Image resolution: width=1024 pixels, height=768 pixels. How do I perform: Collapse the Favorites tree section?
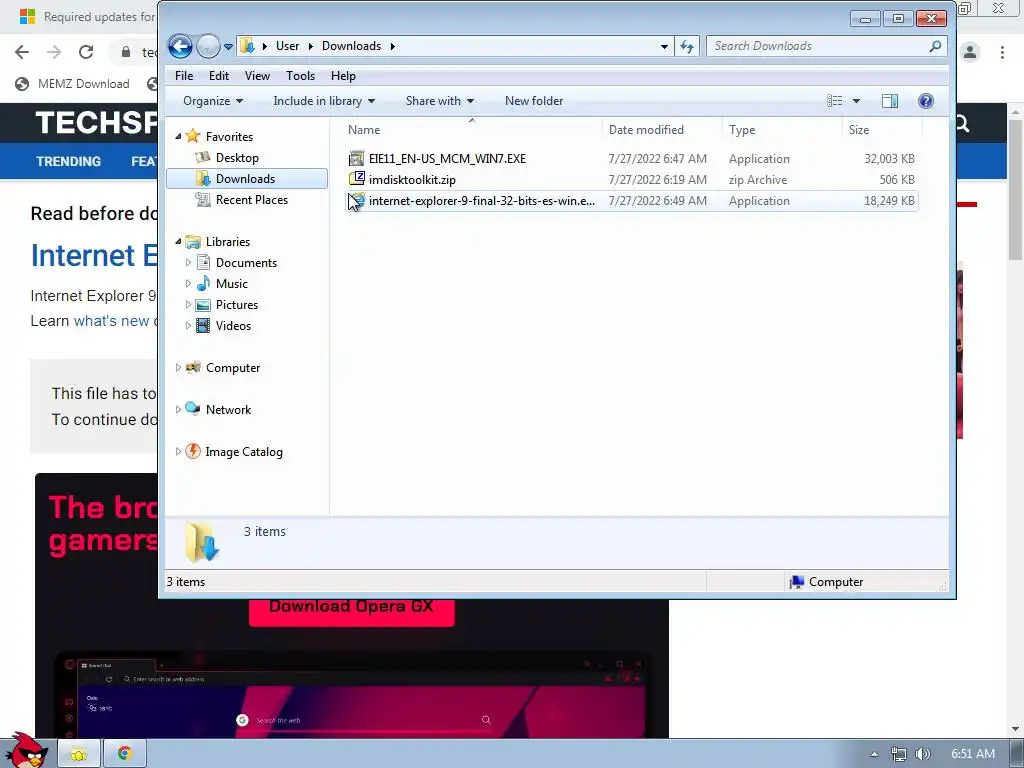(178, 136)
